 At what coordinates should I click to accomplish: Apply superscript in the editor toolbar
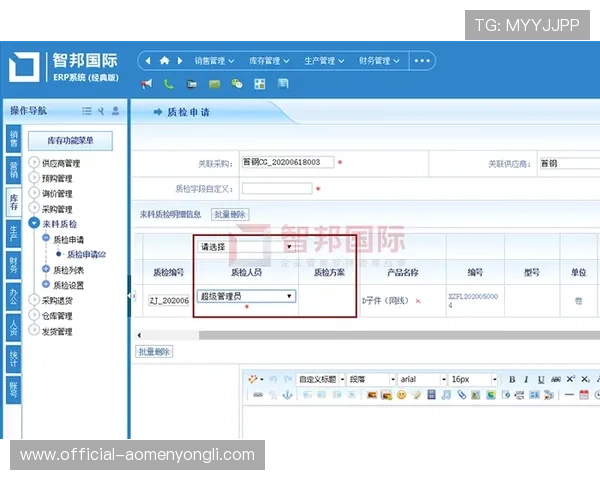pyautogui.click(x=571, y=379)
